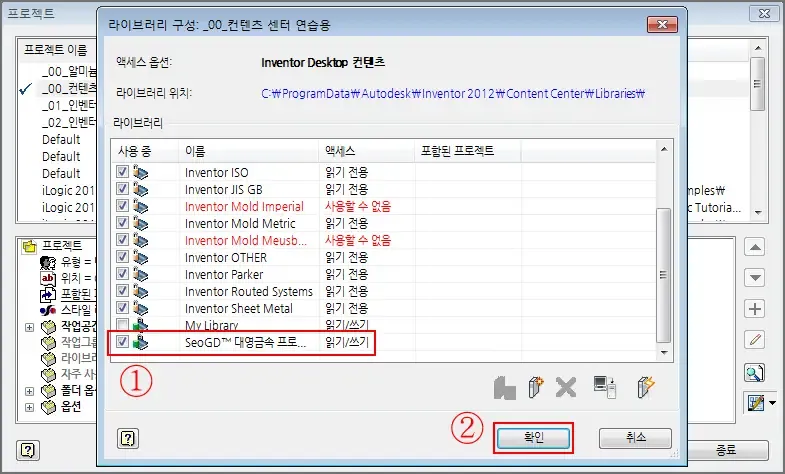Viewport: 785px width, 474px height.
Task: Click the update library lightning icon
Action: (x=646, y=387)
